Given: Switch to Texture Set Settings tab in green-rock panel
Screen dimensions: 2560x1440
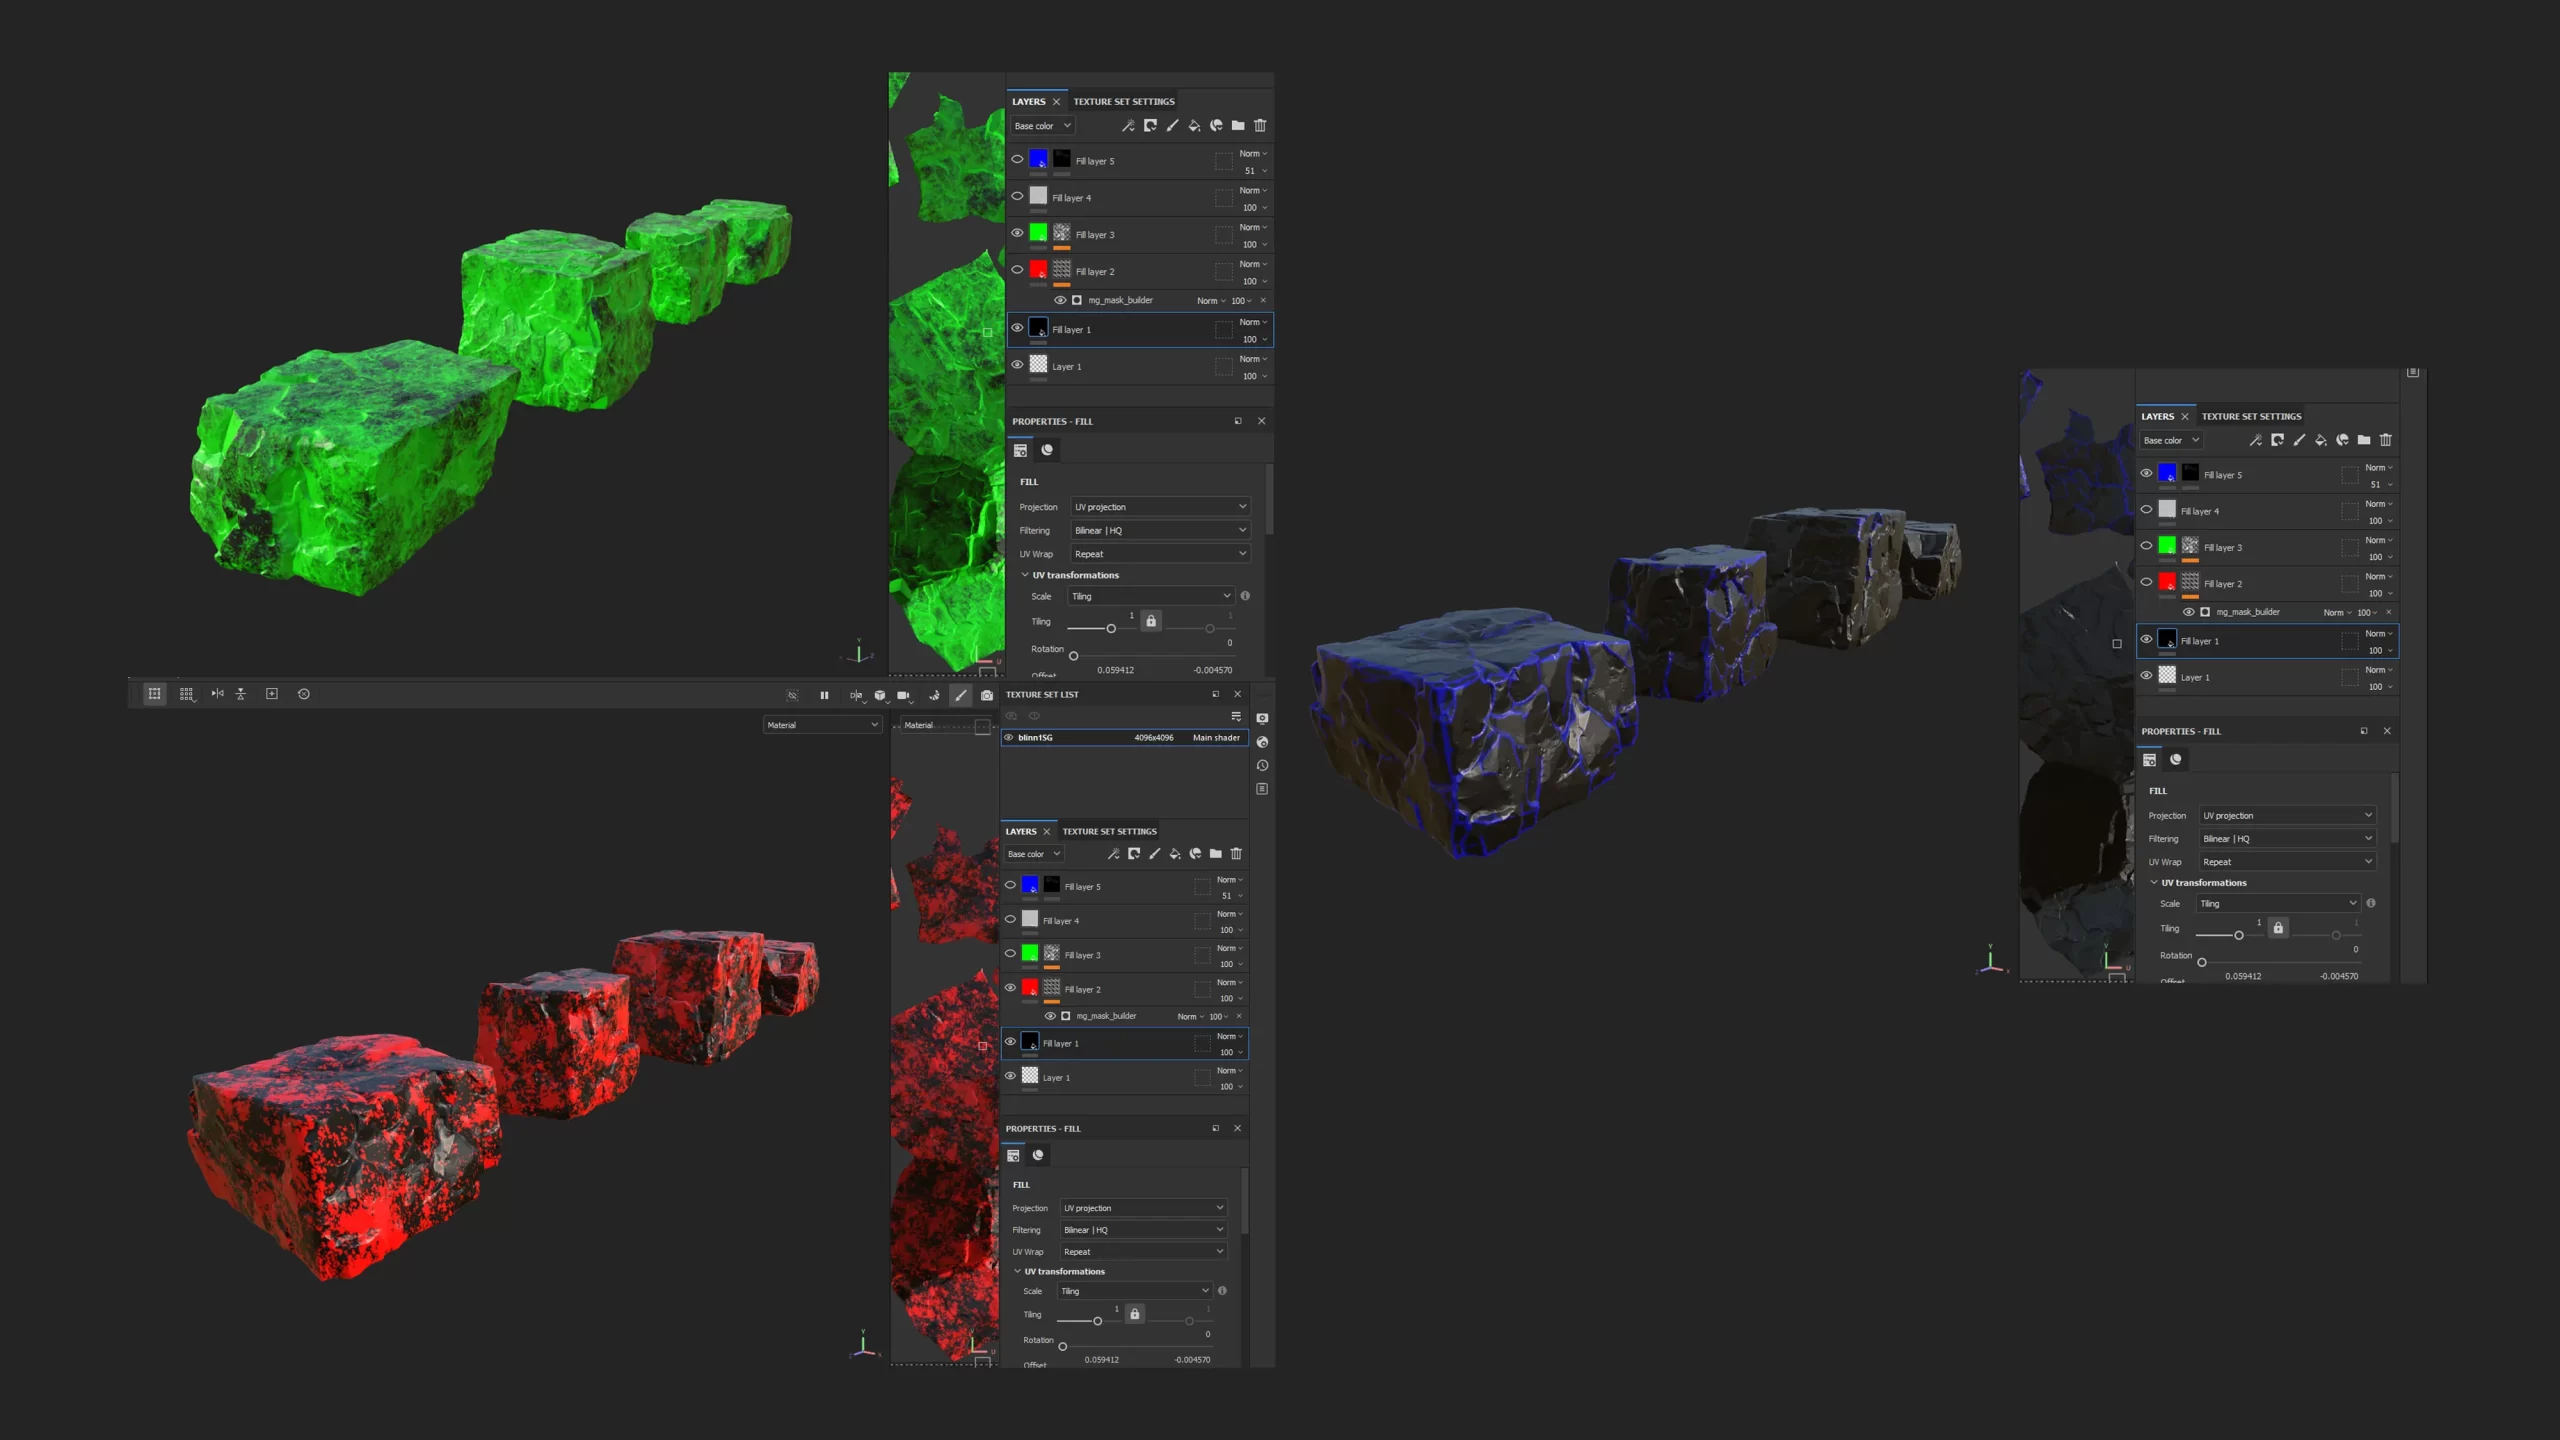Looking at the screenshot, I should click(x=1124, y=102).
